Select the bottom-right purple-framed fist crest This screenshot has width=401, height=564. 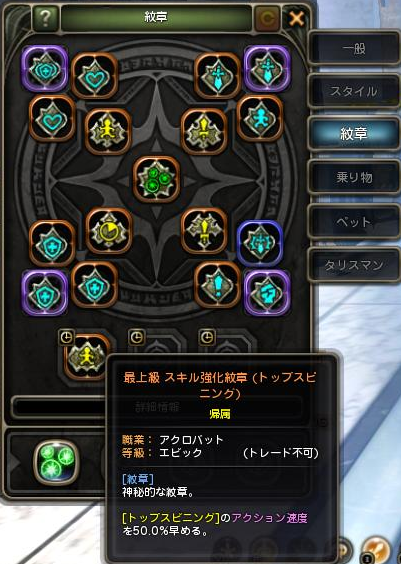click(x=267, y=292)
